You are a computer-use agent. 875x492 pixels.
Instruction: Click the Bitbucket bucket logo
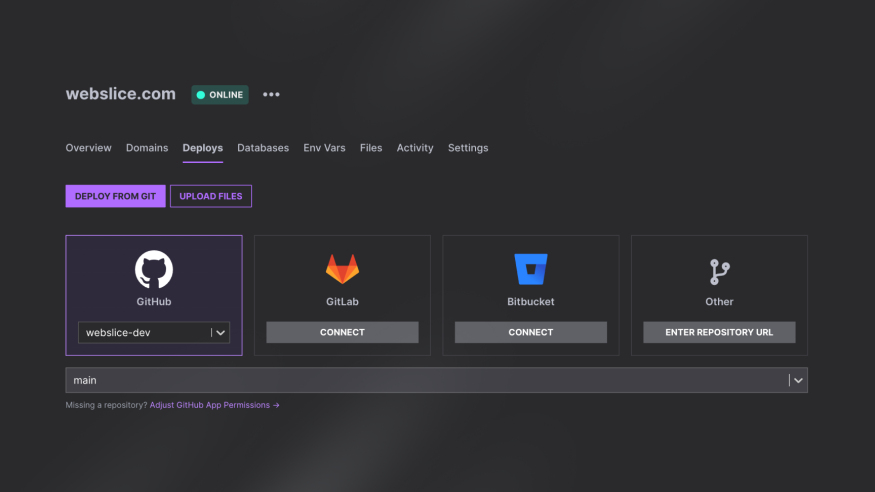click(x=531, y=269)
